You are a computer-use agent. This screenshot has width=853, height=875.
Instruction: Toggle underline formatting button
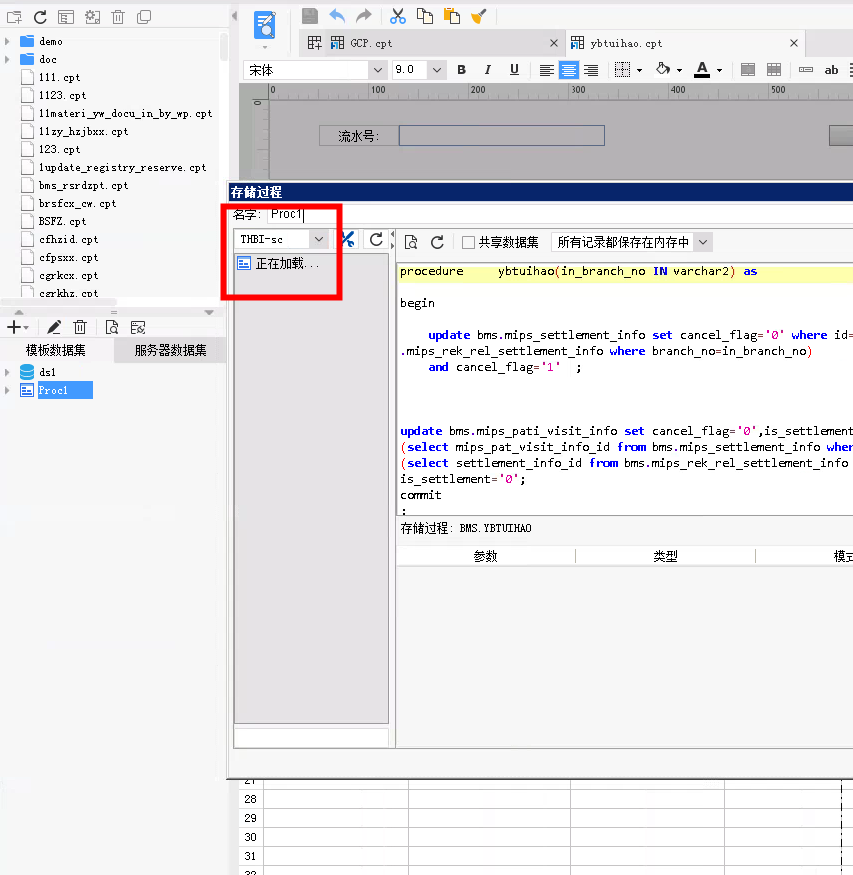tap(514, 70)
